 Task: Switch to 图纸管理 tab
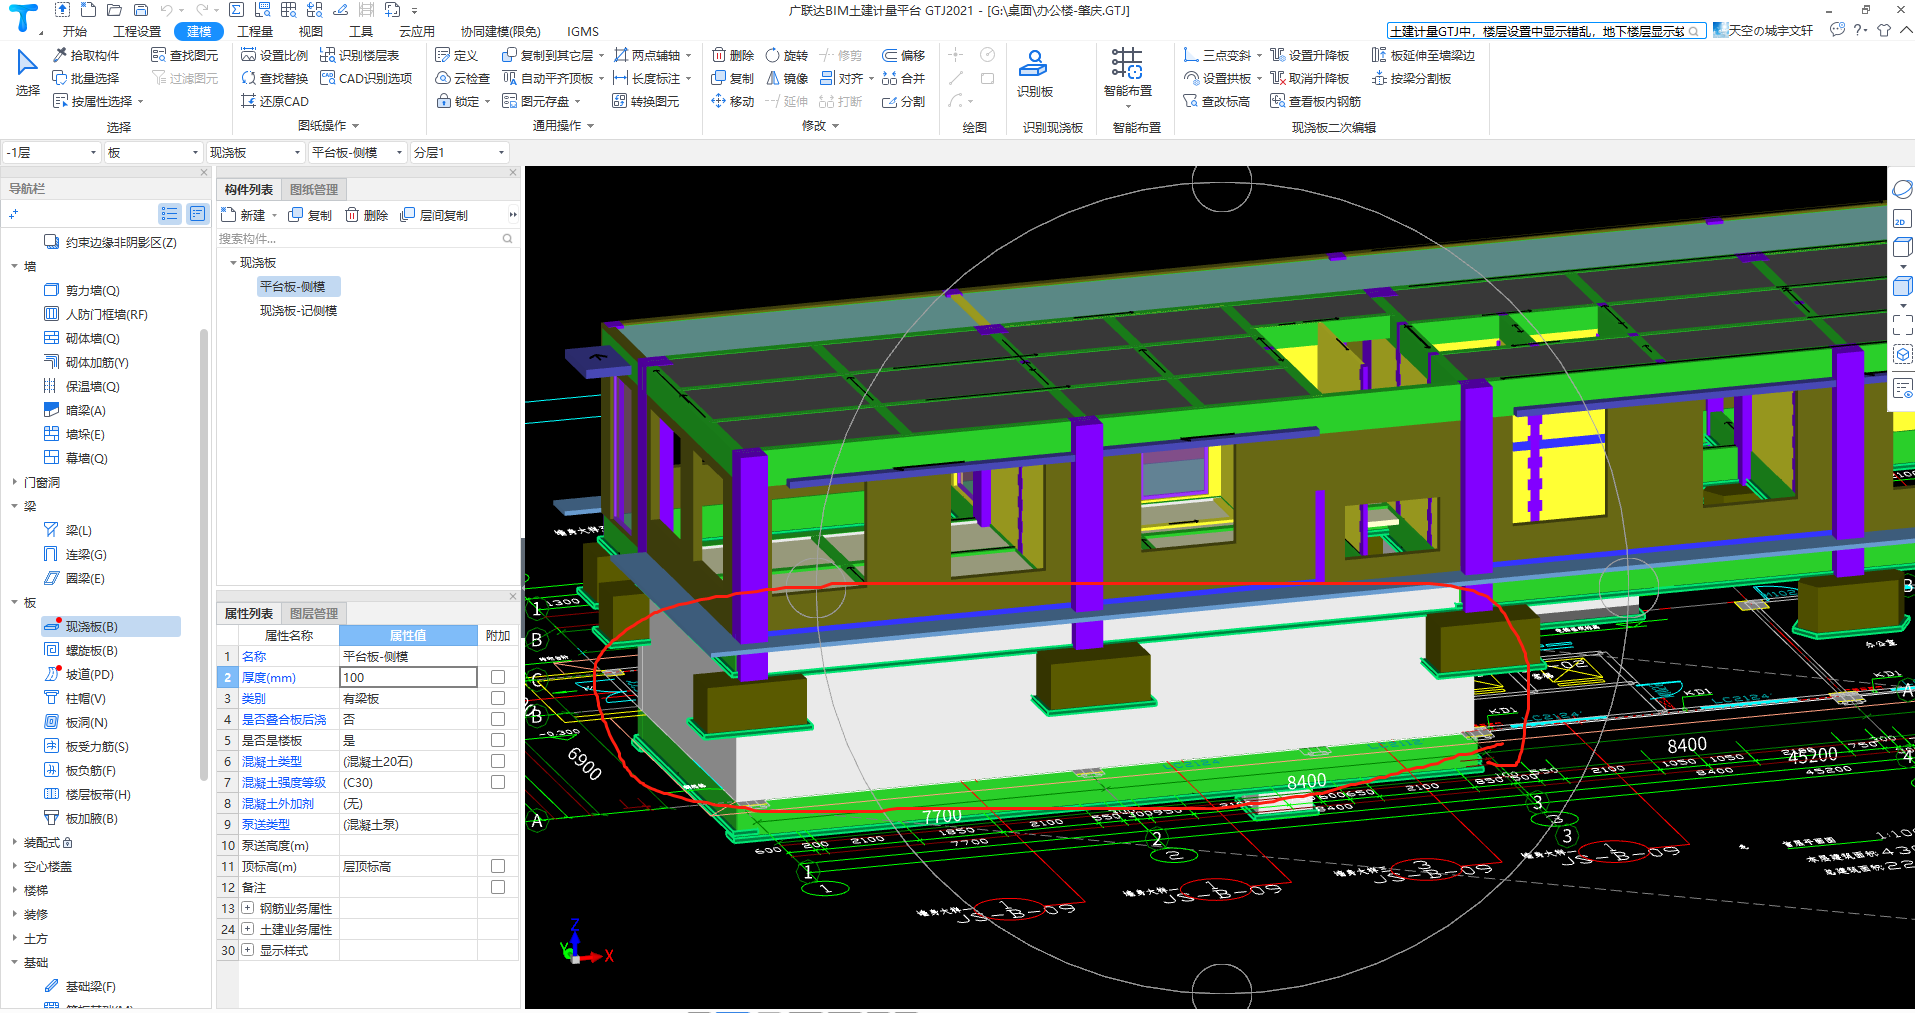coord(314,189)
